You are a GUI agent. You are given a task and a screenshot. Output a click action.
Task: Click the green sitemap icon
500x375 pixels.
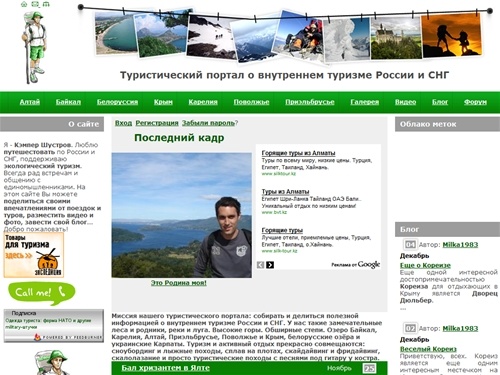click(x=46, y=4)
